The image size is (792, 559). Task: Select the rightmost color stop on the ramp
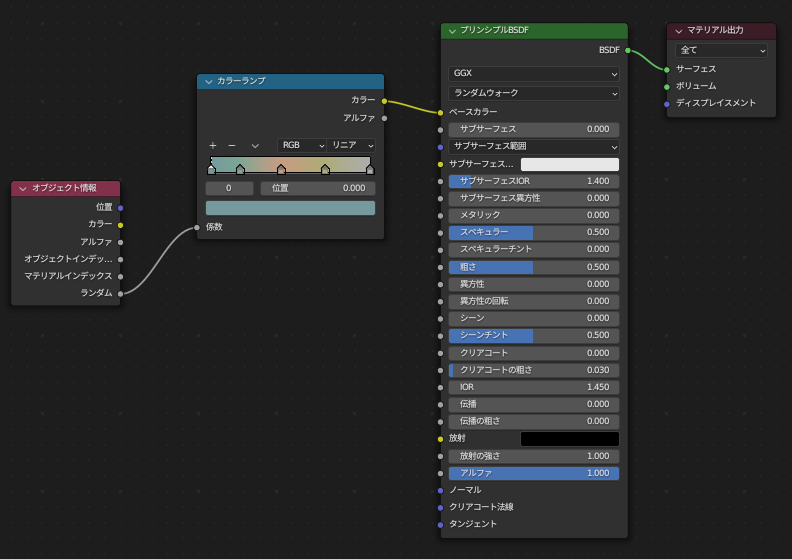(x=370, y=170)
